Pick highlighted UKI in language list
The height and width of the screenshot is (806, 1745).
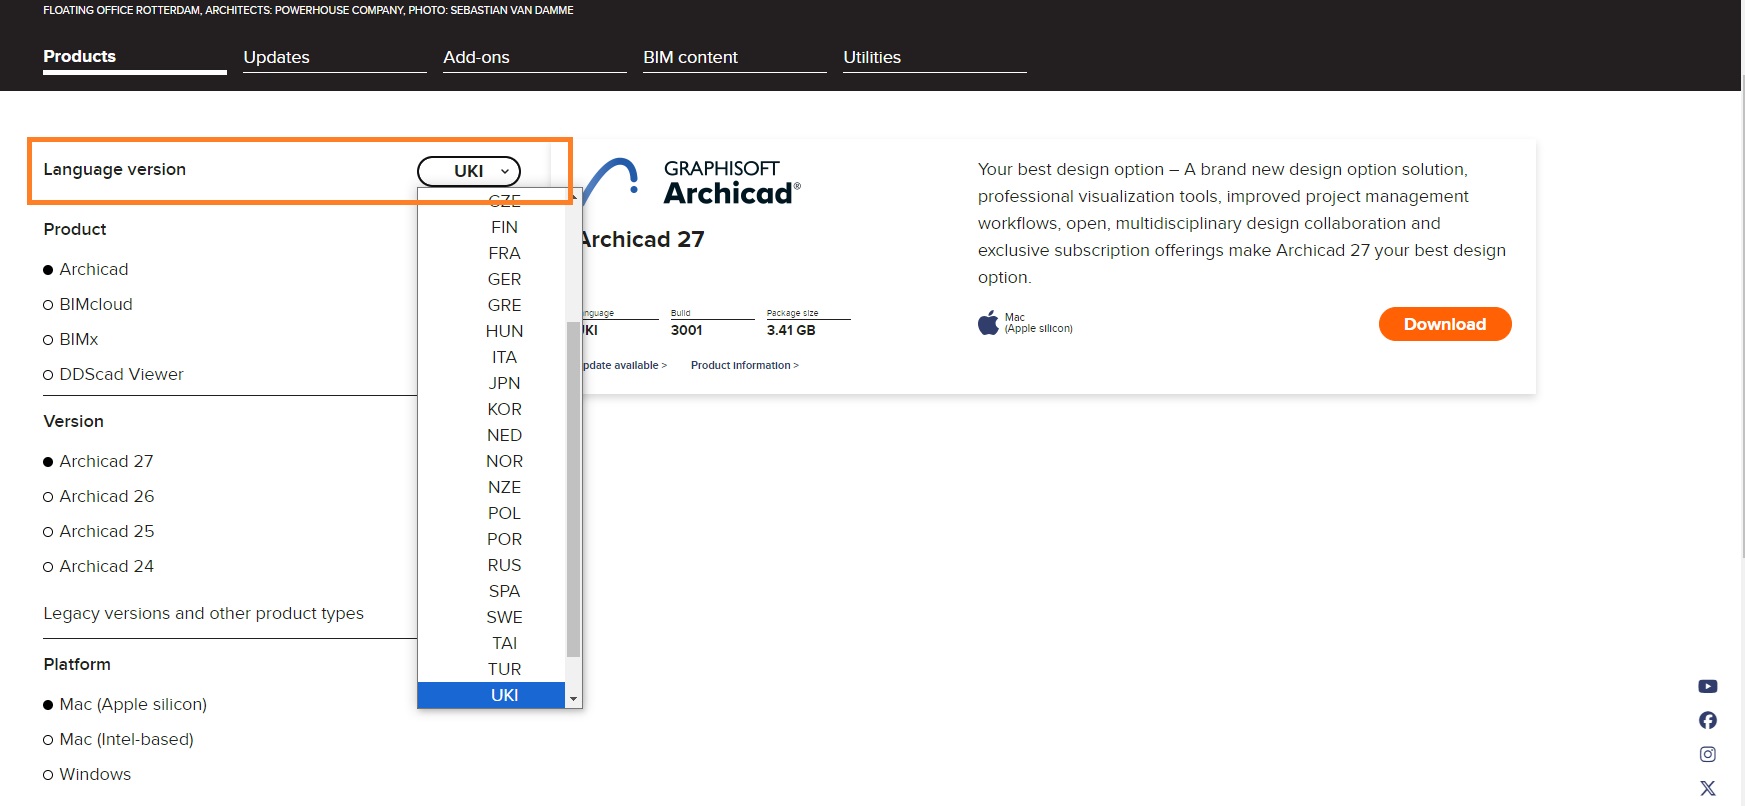click(492, 695)
